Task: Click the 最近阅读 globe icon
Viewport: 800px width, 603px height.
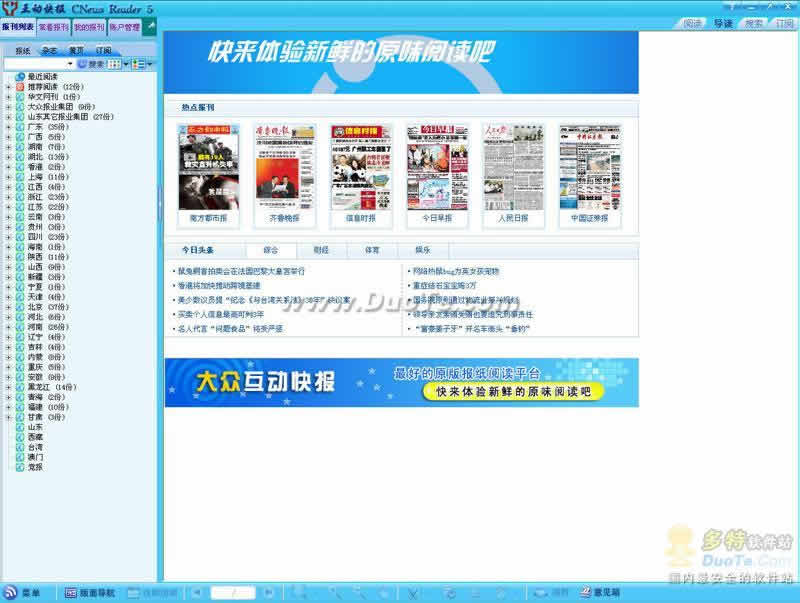Action: click(x=20, y=77)
